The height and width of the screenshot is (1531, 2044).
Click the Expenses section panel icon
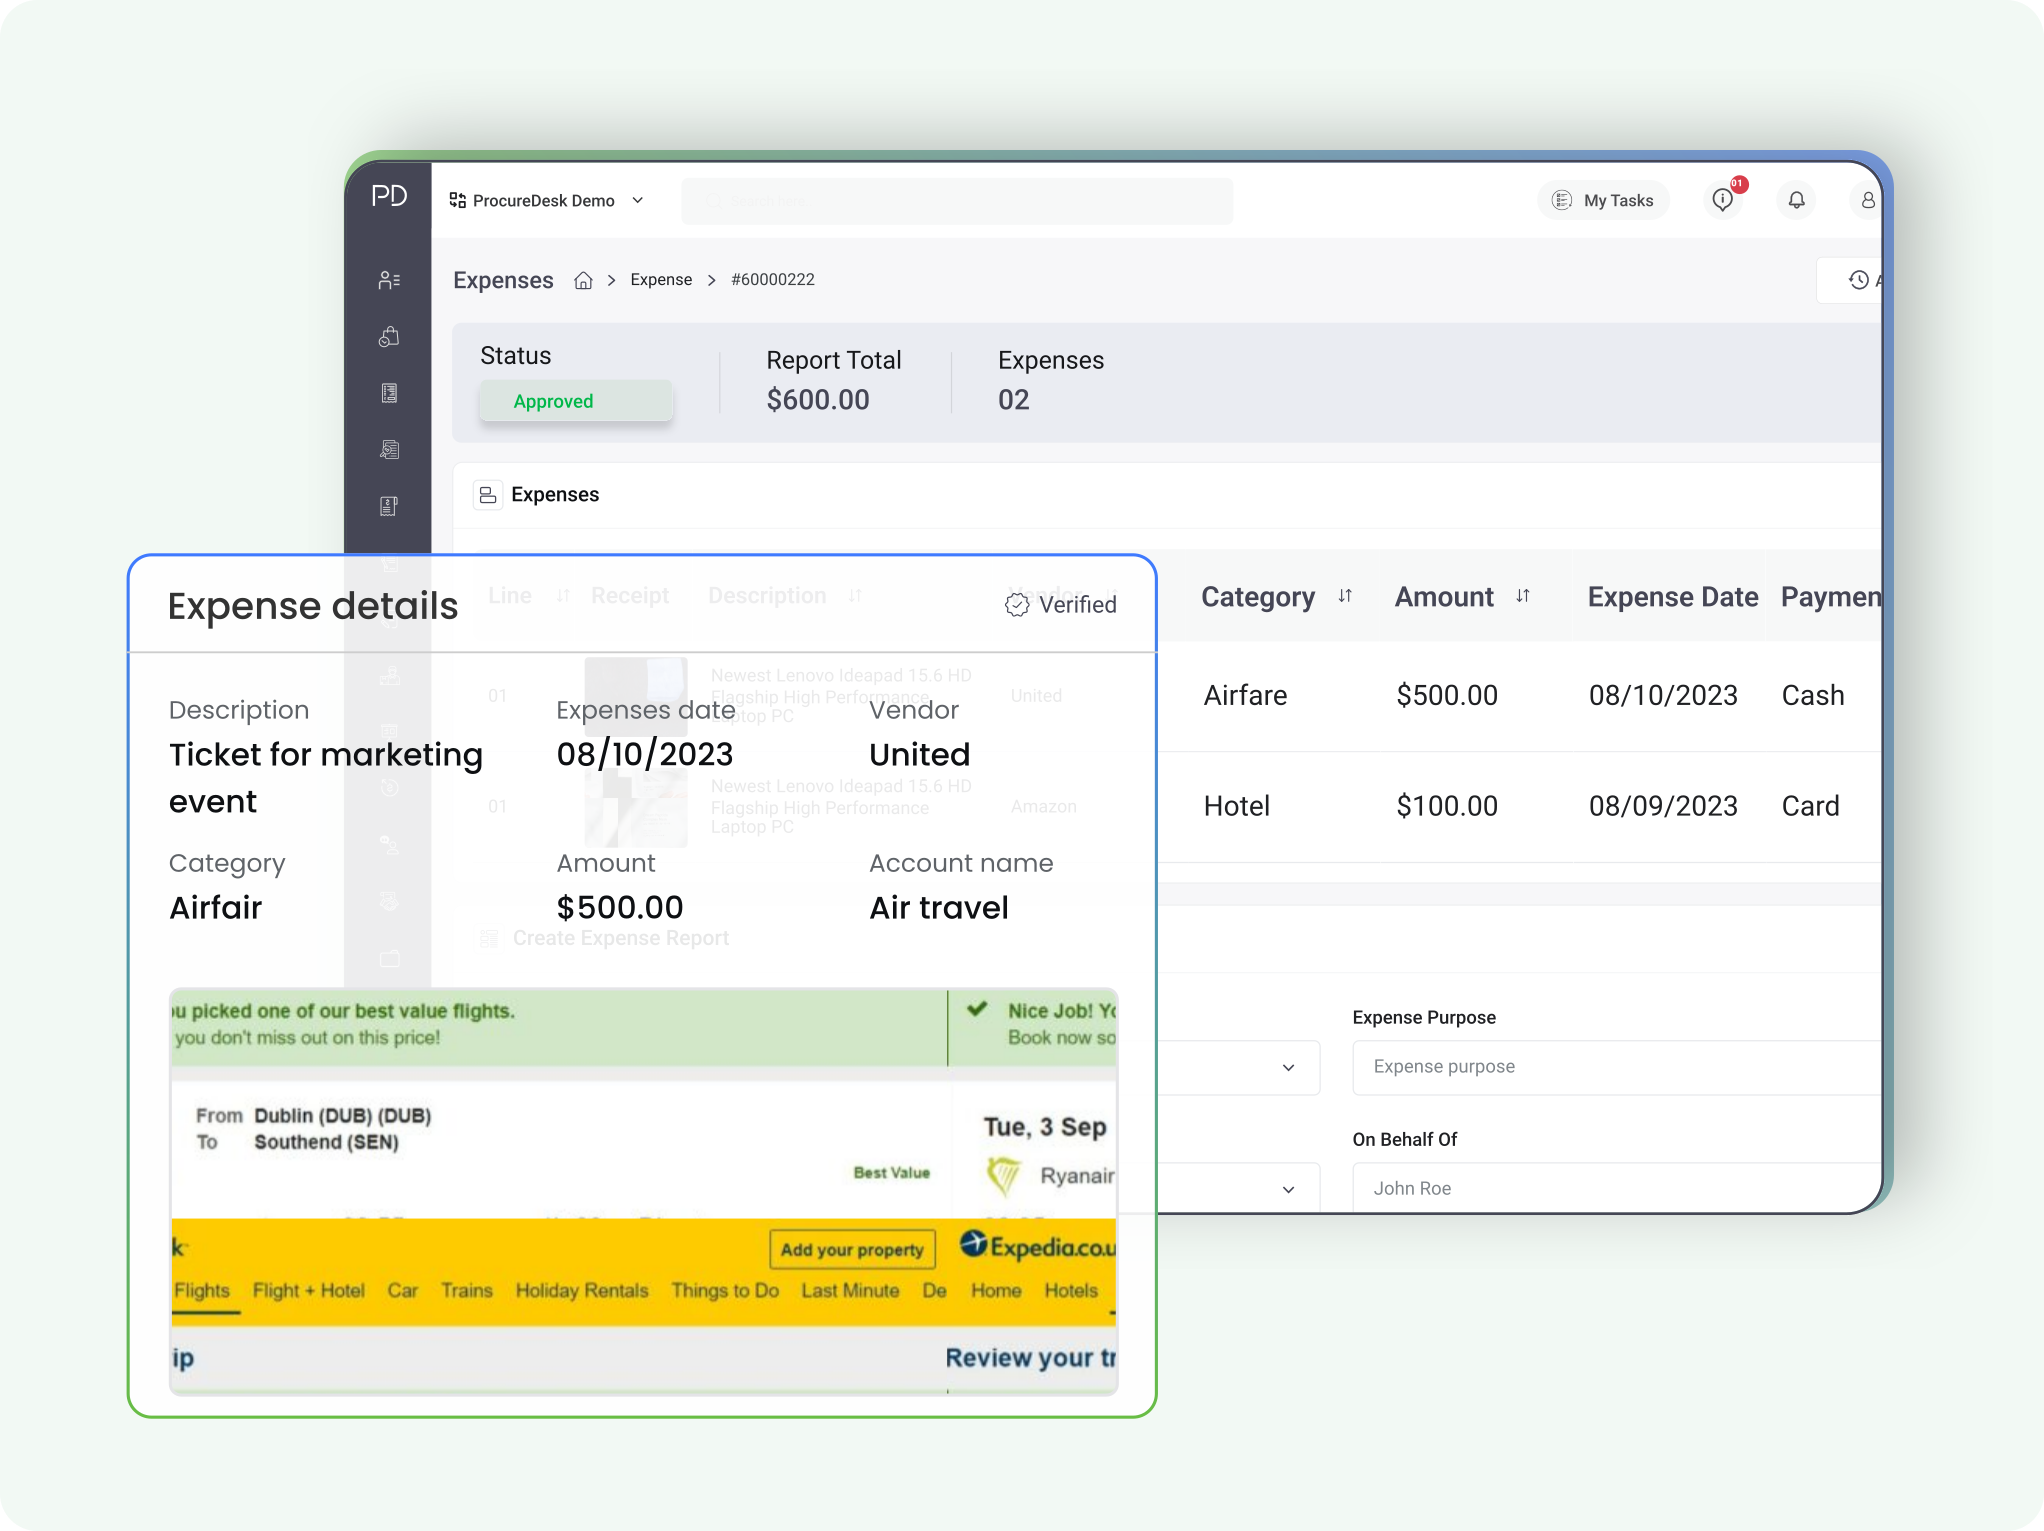487,495
